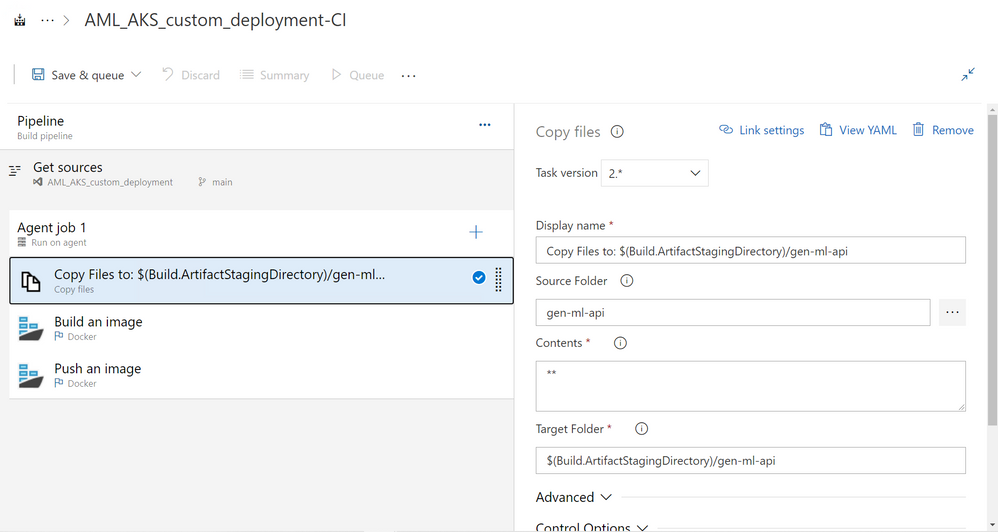Click the Contents text area
The width and height of the screenshot is (998, 532).
(x=750, y=386)
